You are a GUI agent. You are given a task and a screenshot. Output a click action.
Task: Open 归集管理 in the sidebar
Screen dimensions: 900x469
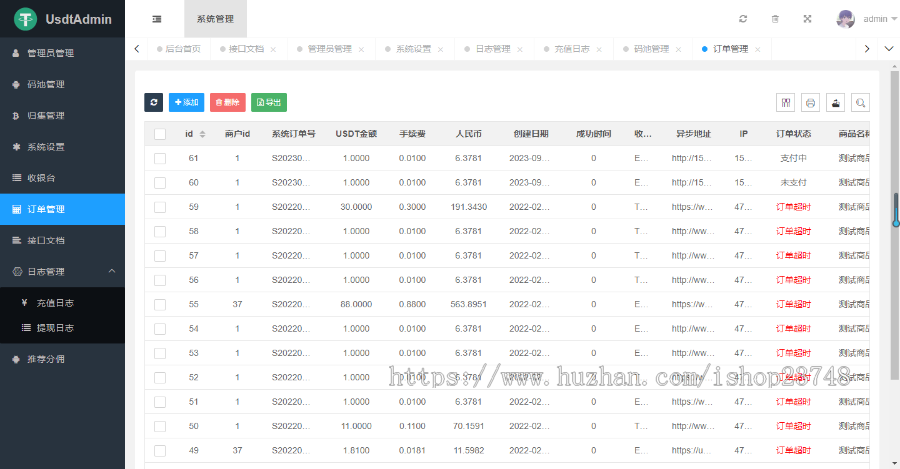click(x=63, y=115)
